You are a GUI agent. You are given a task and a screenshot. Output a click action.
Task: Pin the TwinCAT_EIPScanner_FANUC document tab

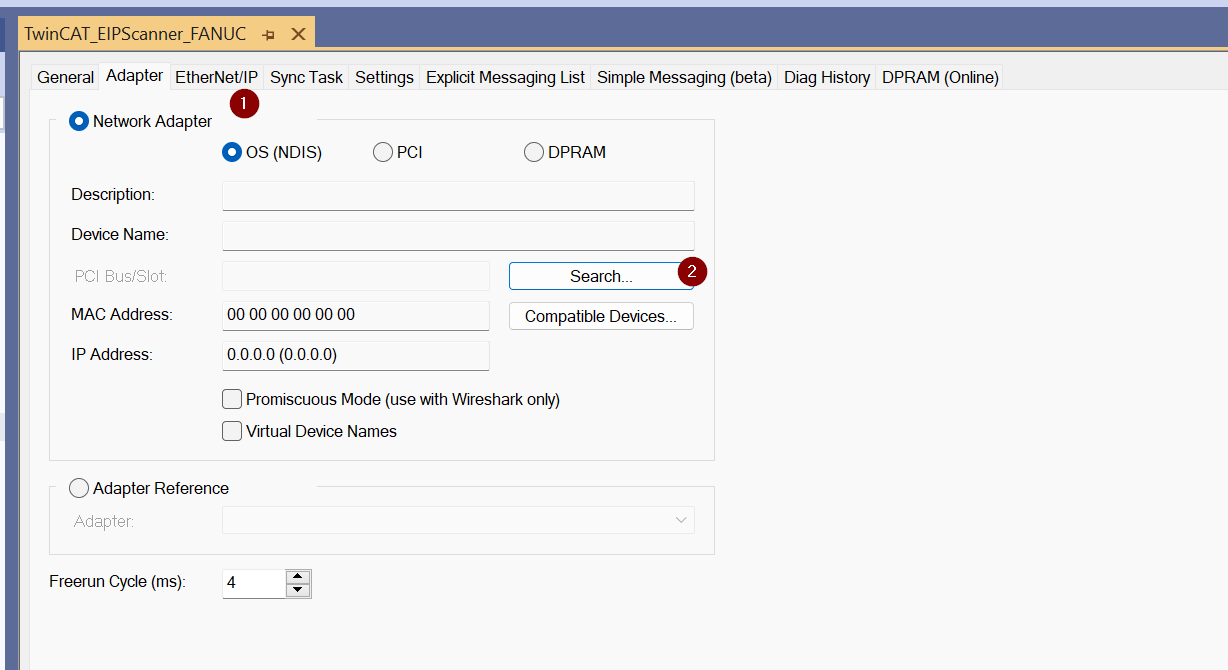[x=268, y=34]
